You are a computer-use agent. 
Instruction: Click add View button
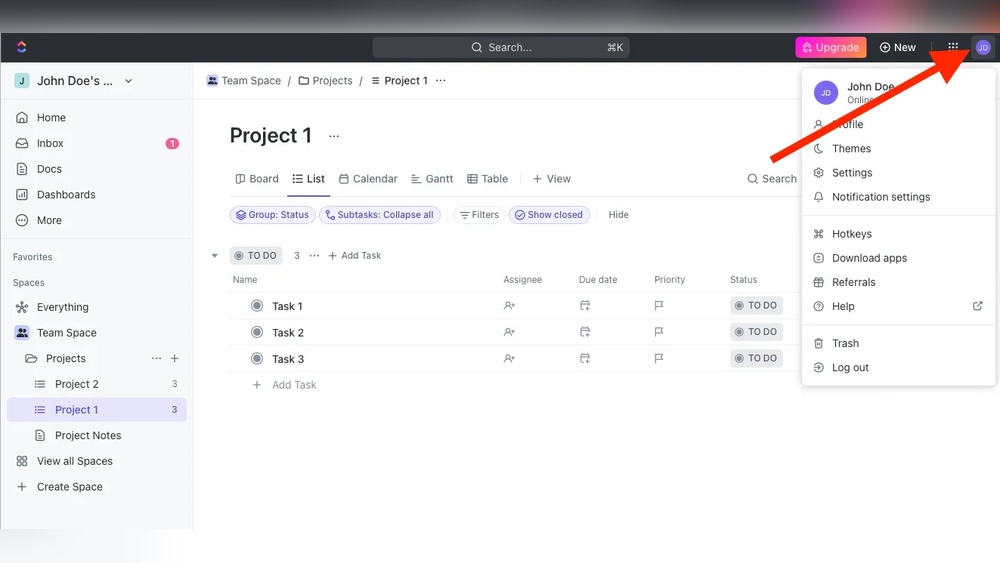click(x=552, y=179)
